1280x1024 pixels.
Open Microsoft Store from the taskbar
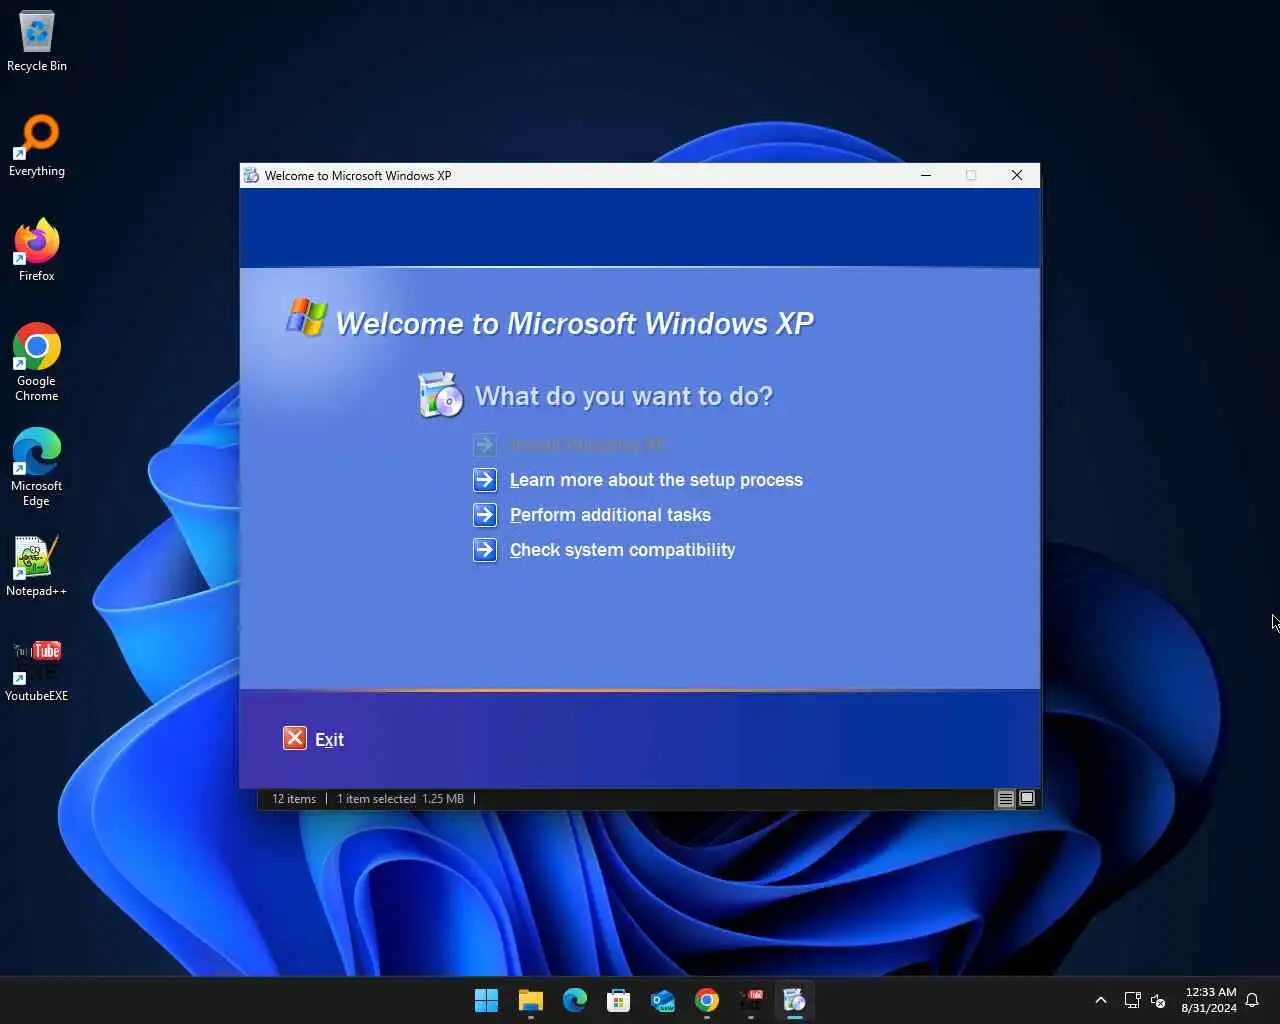tap(619, 1000)
